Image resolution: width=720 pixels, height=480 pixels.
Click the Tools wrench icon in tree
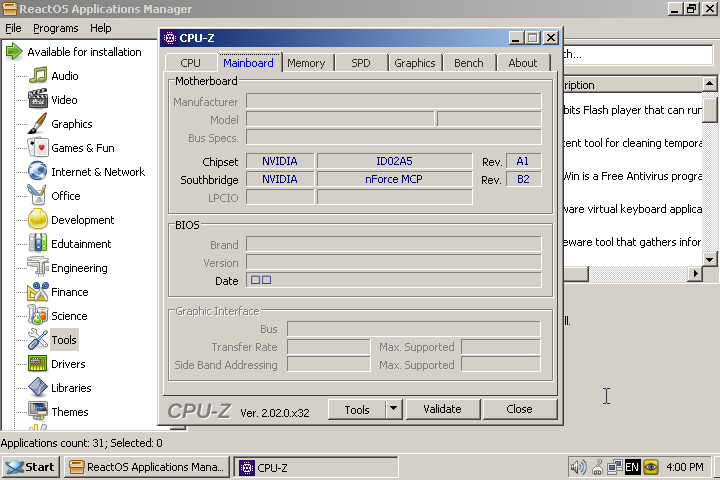(38, 339)
